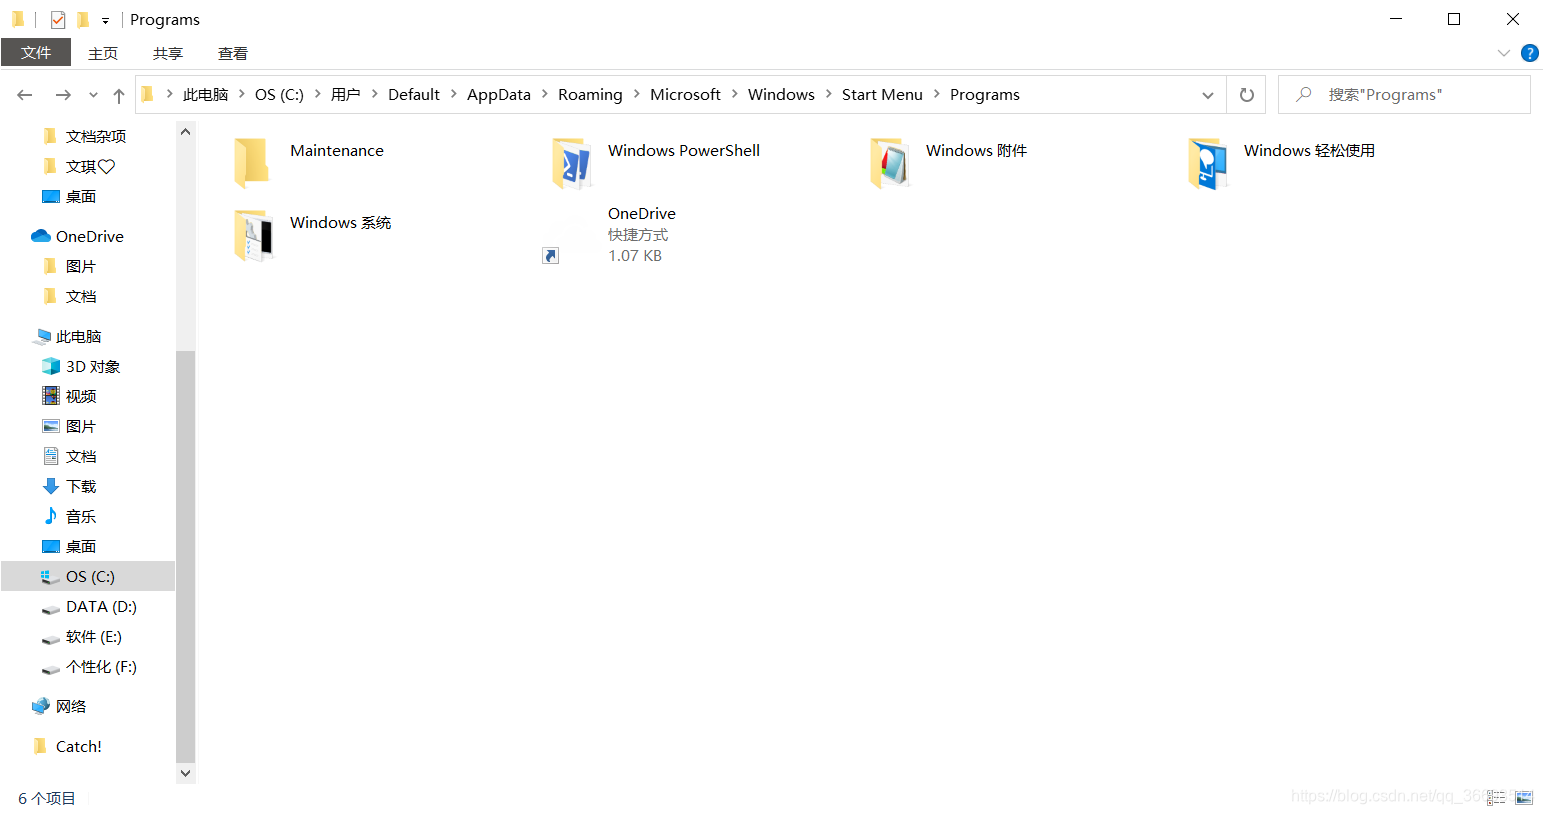Navigate to 此电脑 in address bar
Viewport: 1544px width, 814px height.
tap(205, 95)
